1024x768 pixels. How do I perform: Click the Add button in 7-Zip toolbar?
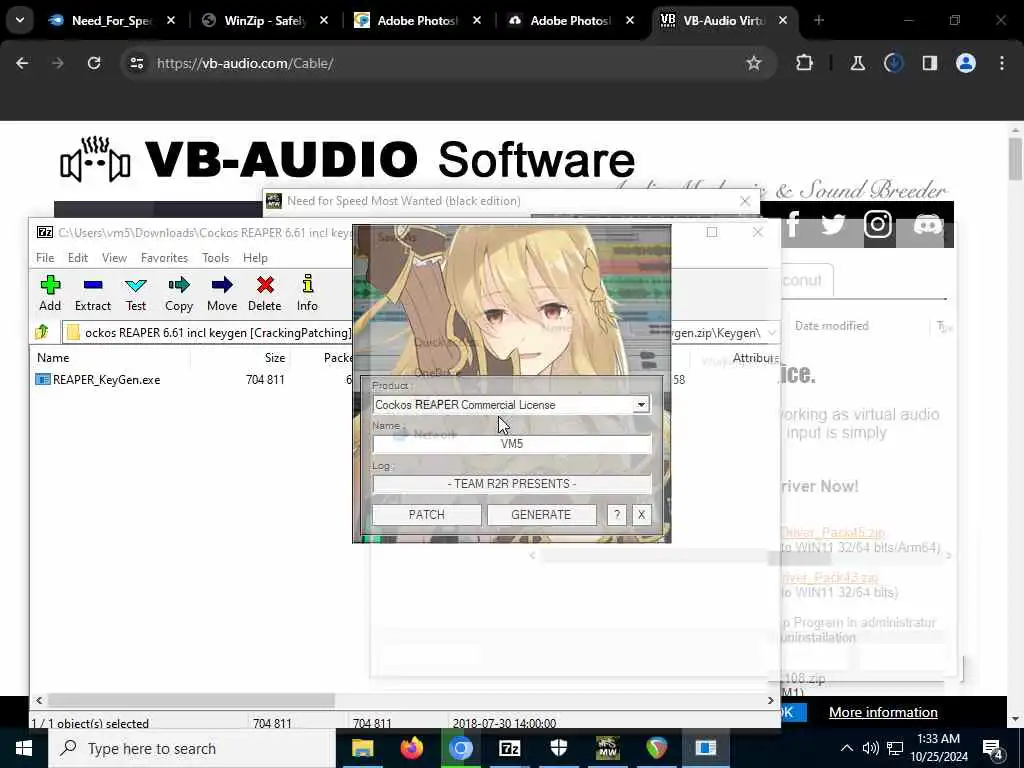[50, 293]
